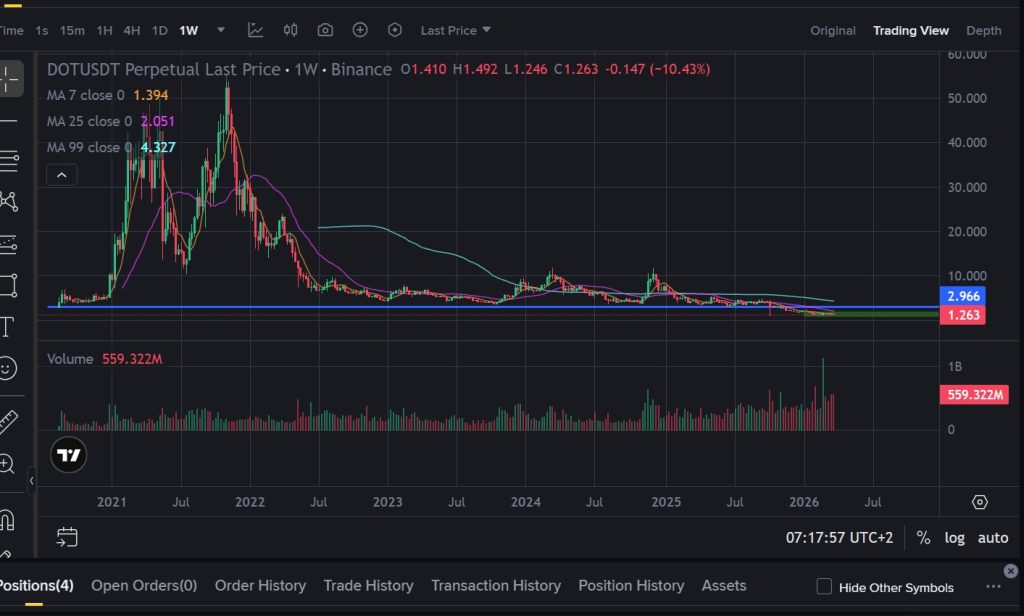Image resolution: width=1024 pixels, height=616 pixels.
Task: Open the Last Price dropdown
Action: 455,30
